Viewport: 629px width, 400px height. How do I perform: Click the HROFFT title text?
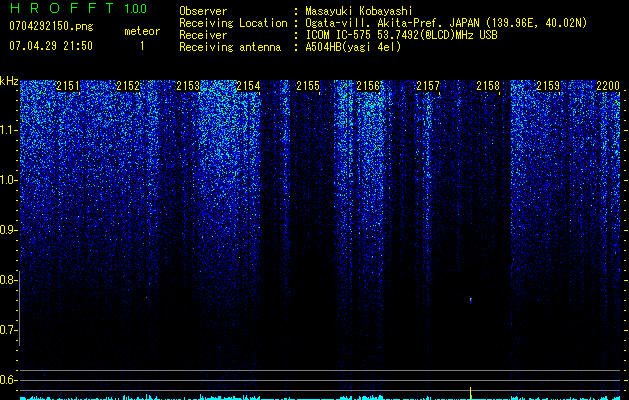coord(62,8)
